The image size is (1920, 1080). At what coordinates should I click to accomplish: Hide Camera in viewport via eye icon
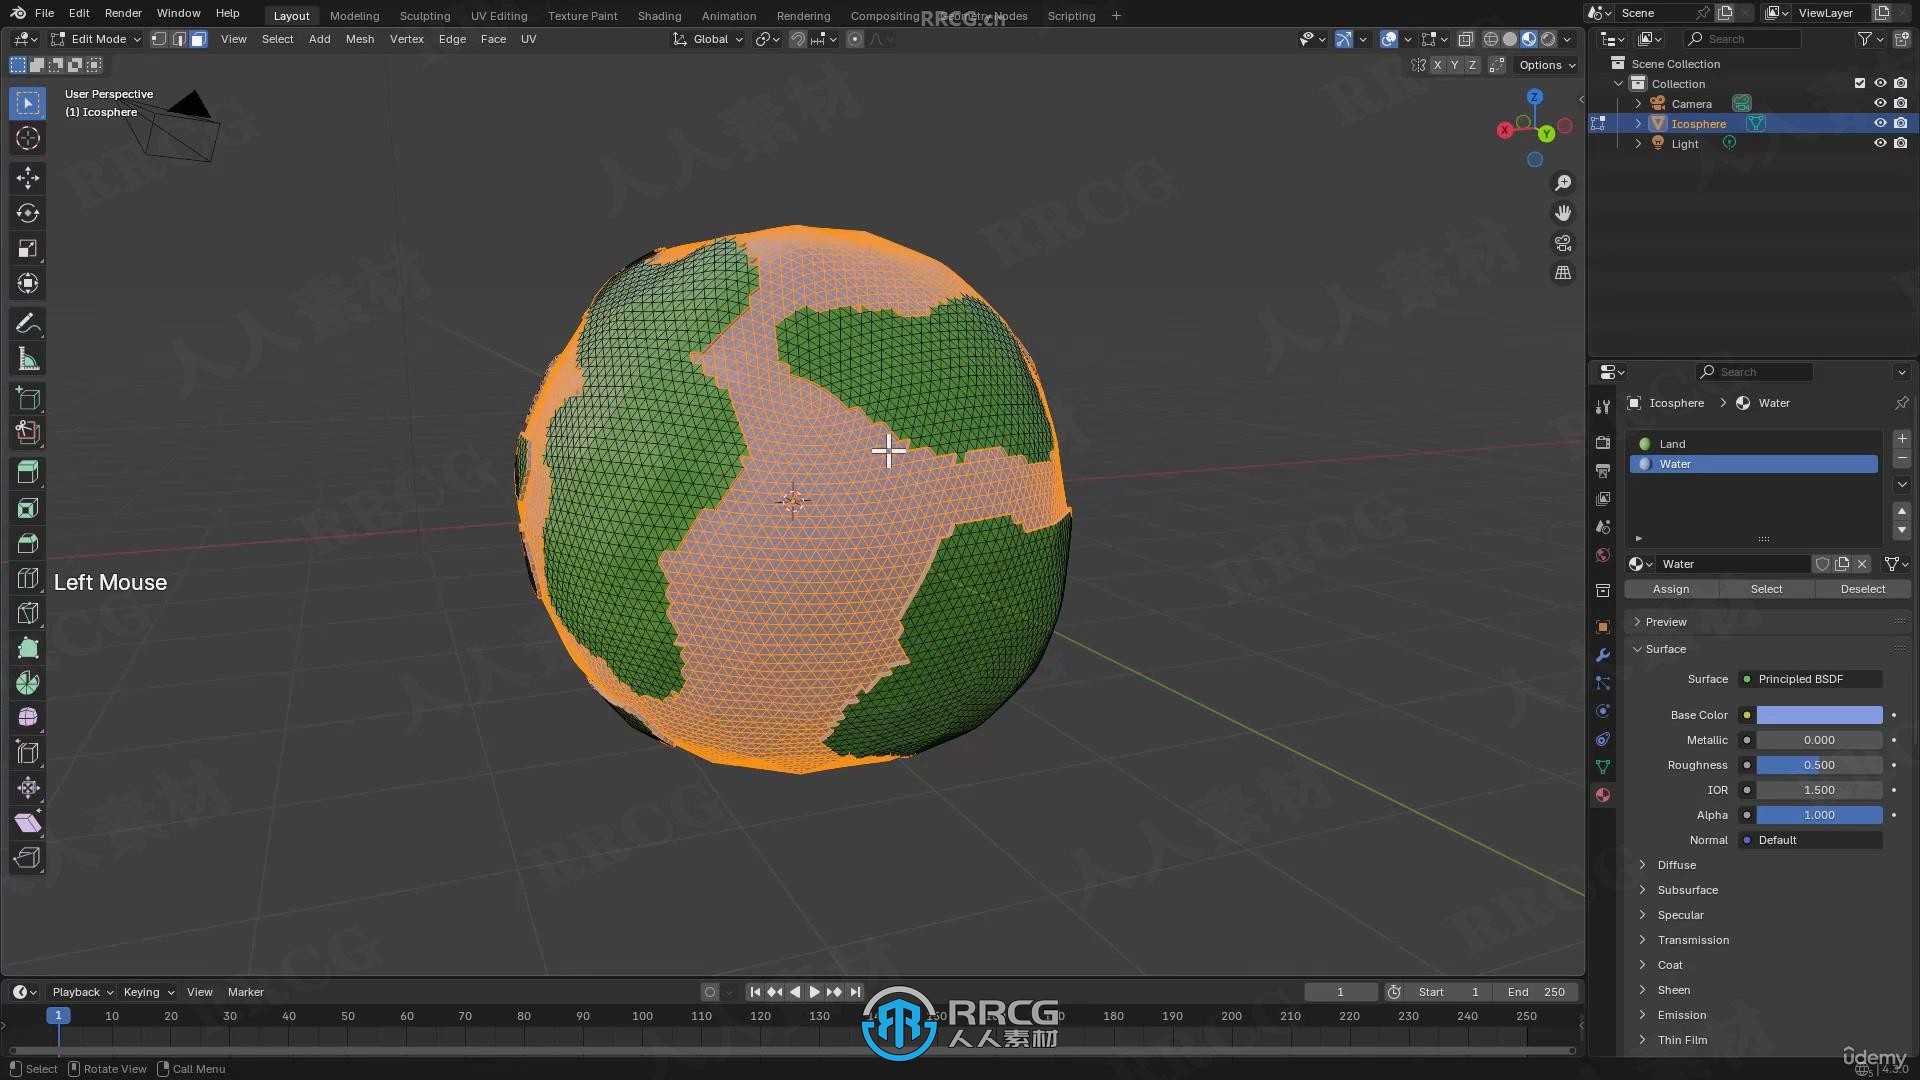(1880, 104)
